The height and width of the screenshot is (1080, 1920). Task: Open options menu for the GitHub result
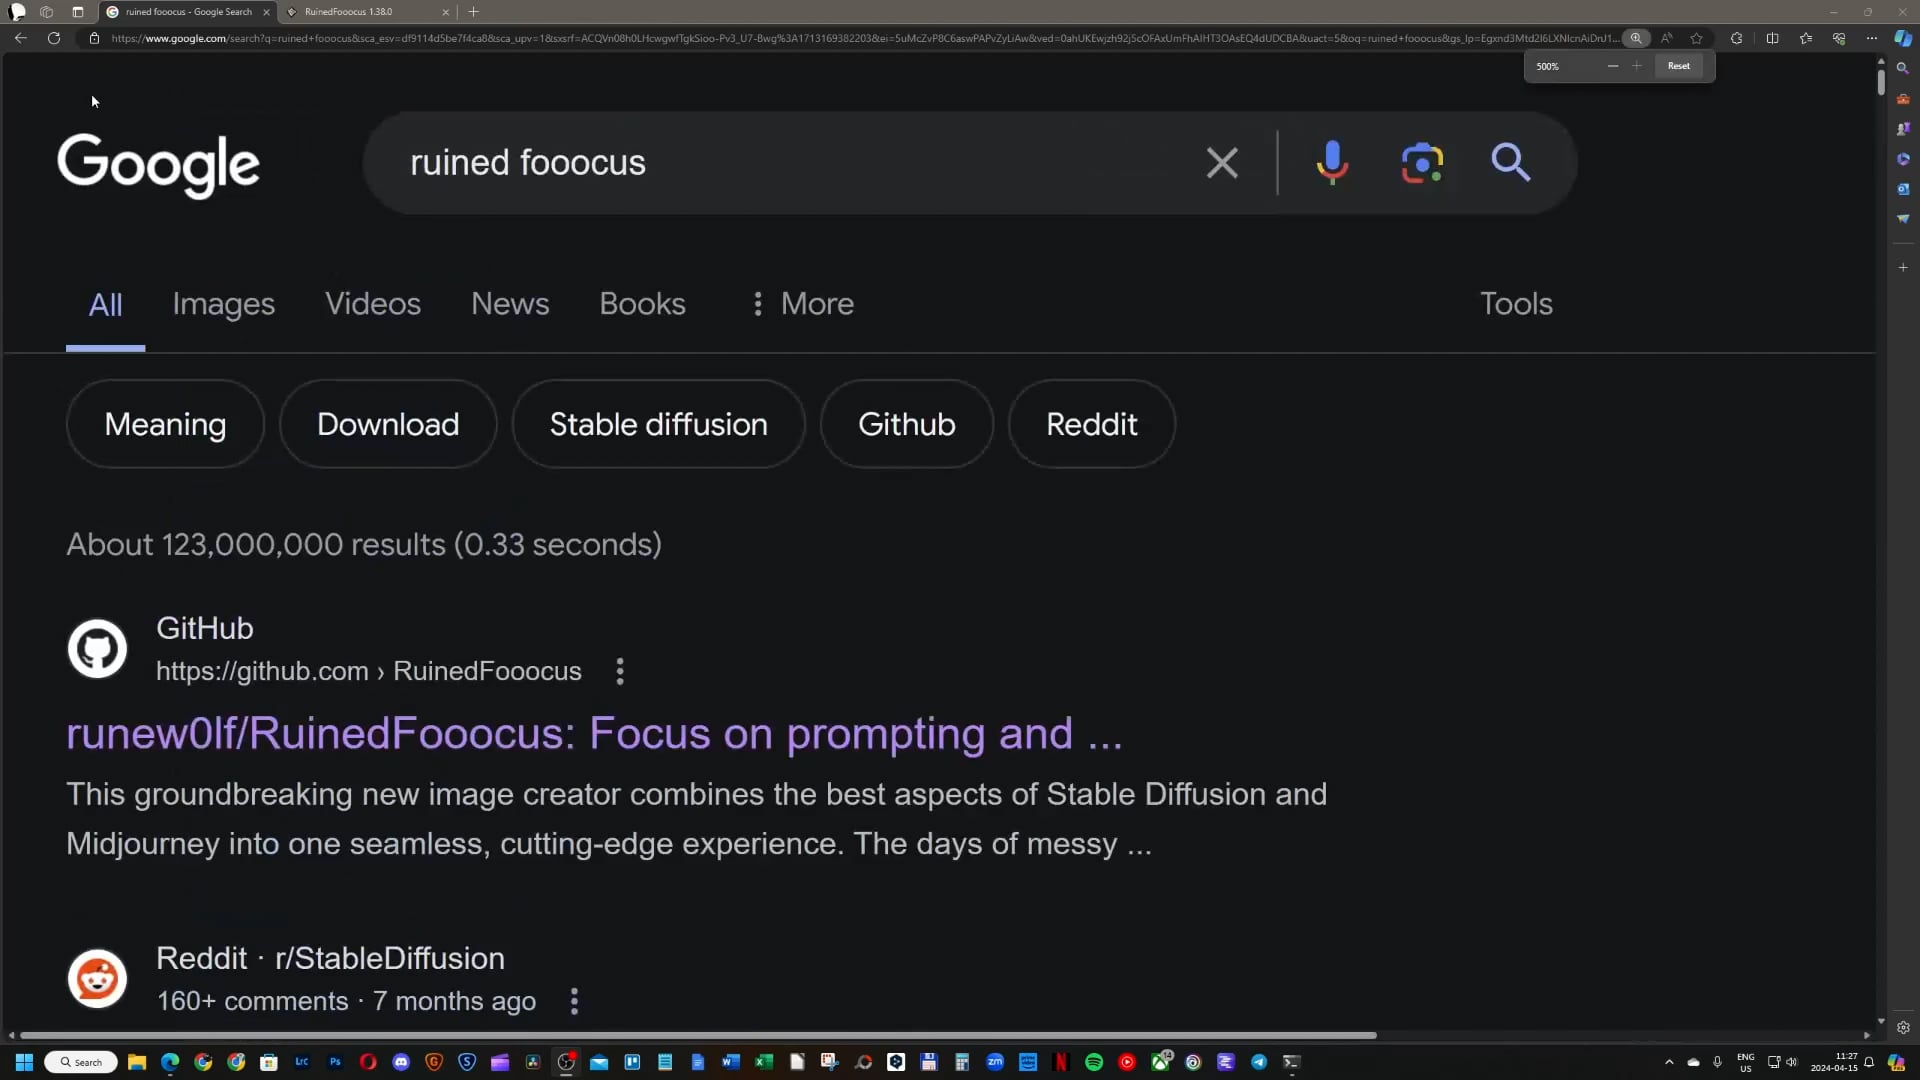pyautogui.click(x=620, y=671)
